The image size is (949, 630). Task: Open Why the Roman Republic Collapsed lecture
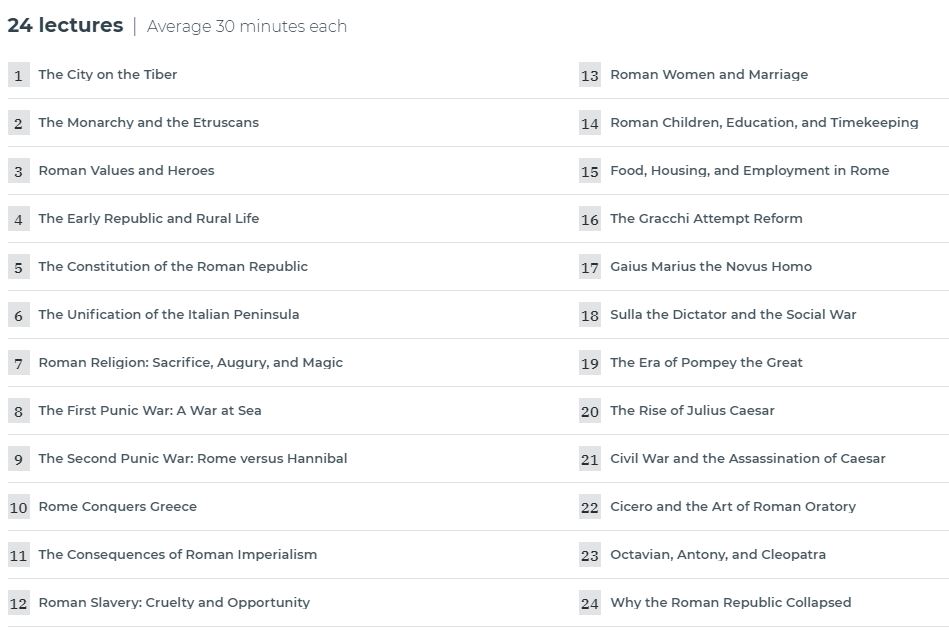coord(731,603)
